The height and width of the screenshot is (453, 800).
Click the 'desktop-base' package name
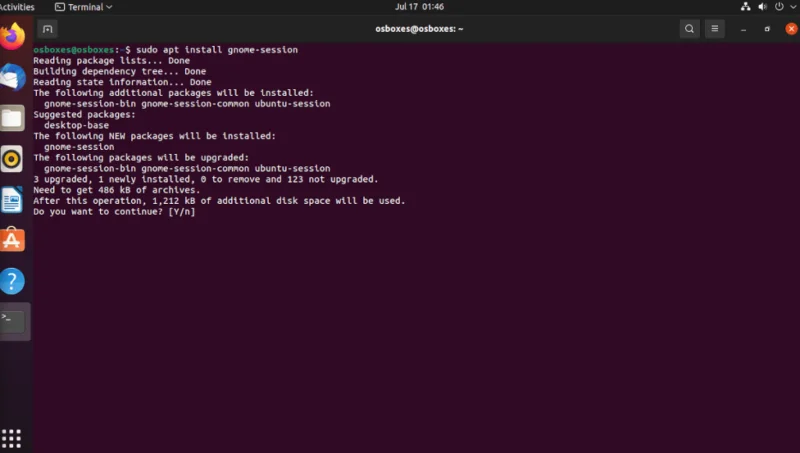tap(77, 125)
